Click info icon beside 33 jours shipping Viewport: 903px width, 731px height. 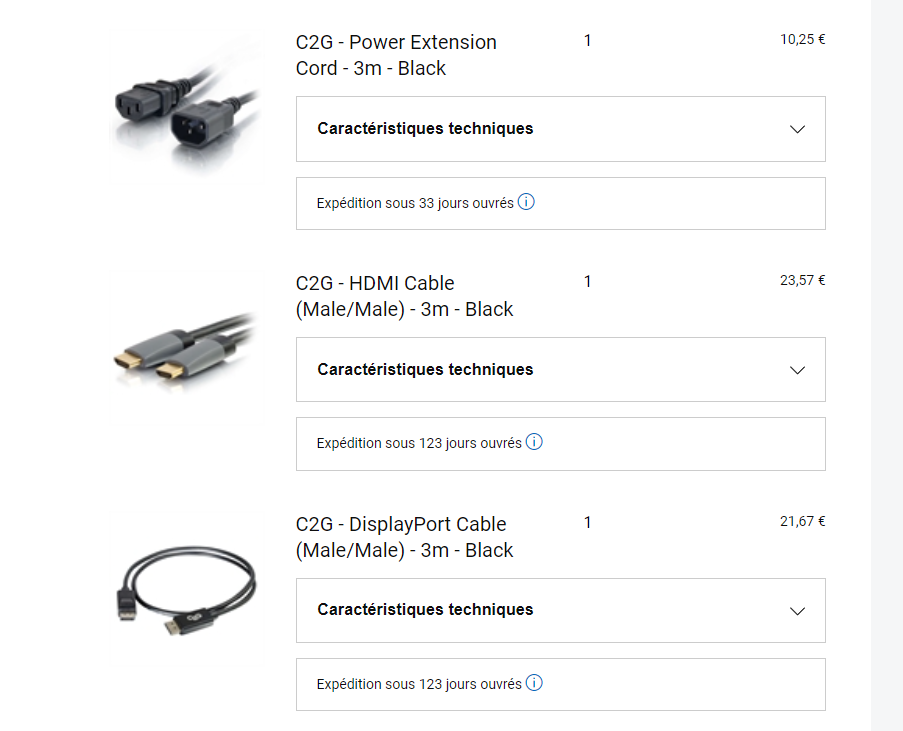(x=527, y=202)
